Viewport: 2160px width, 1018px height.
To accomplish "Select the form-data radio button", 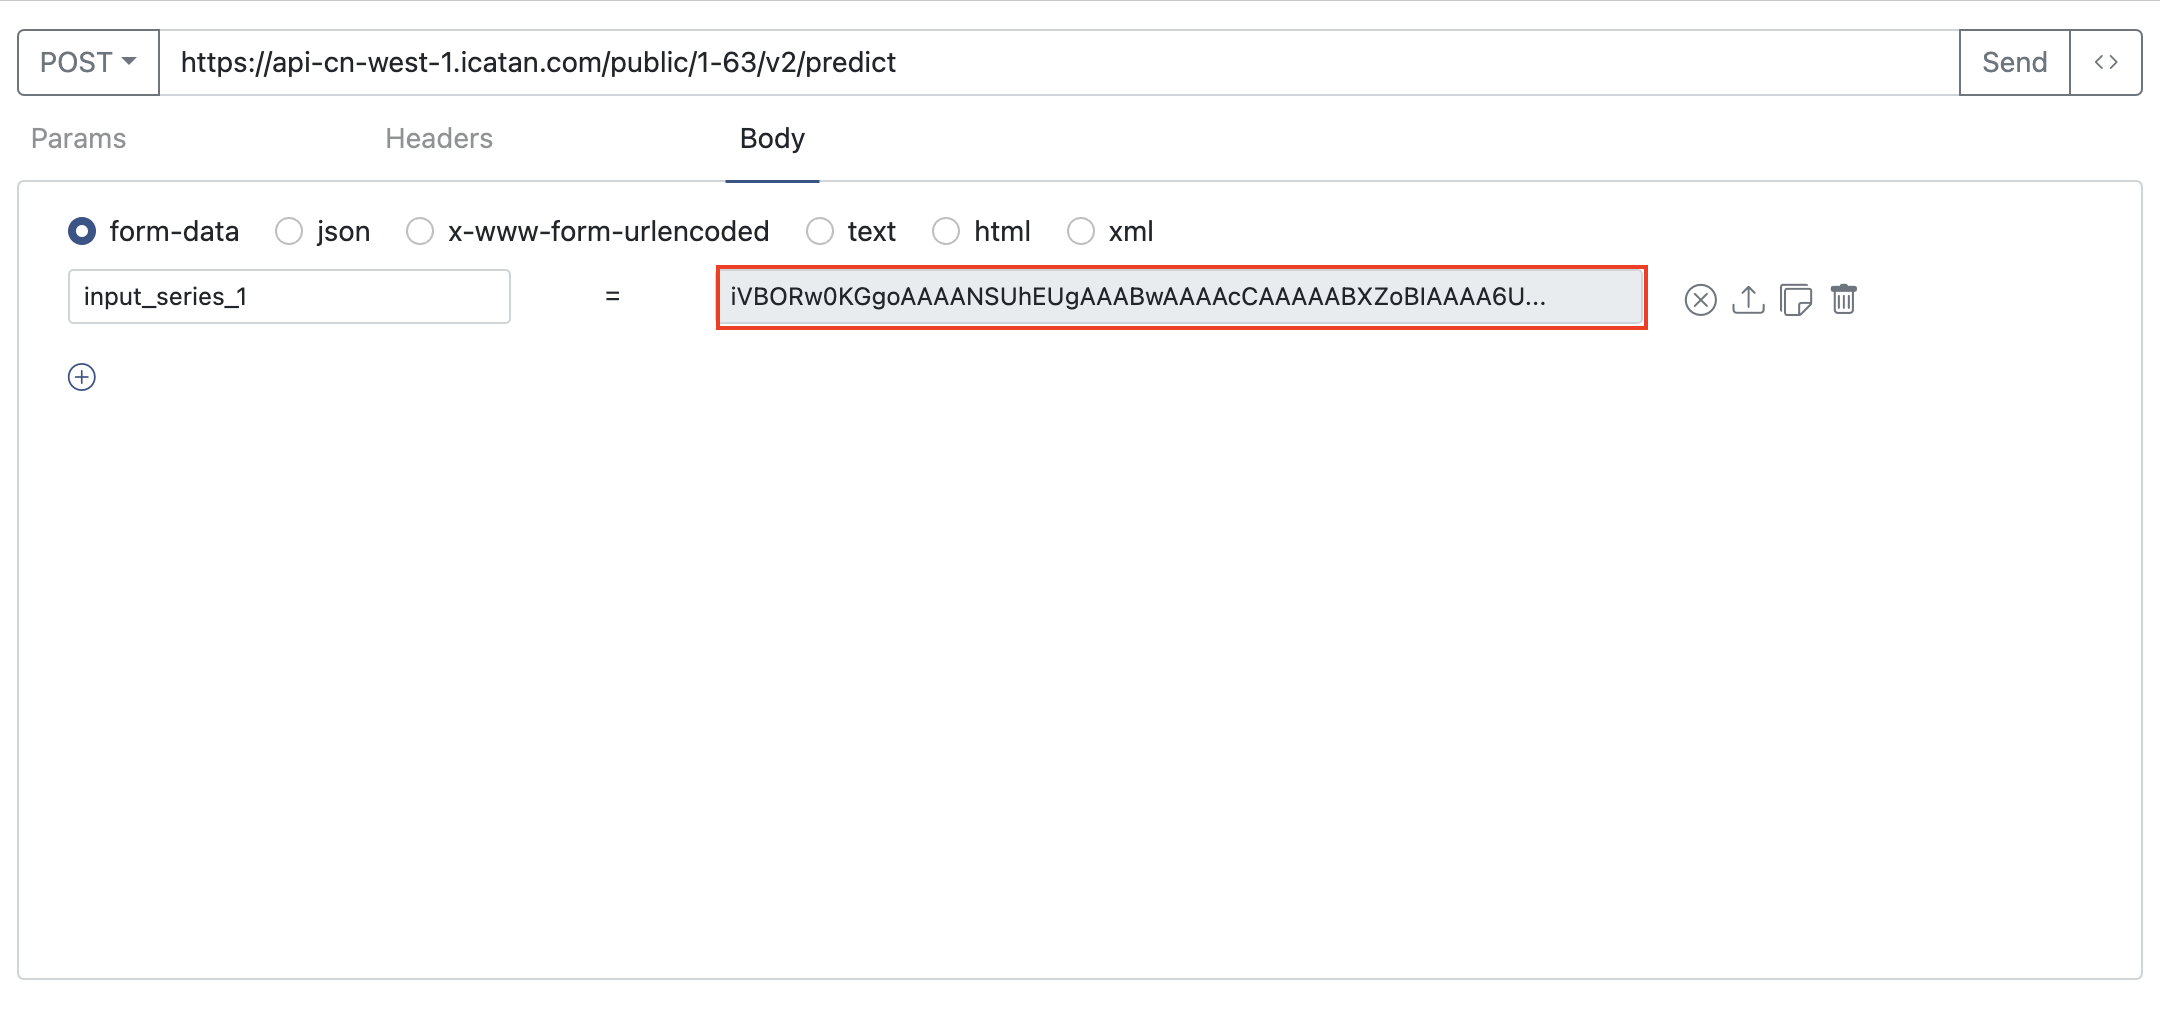I will 82,231.
